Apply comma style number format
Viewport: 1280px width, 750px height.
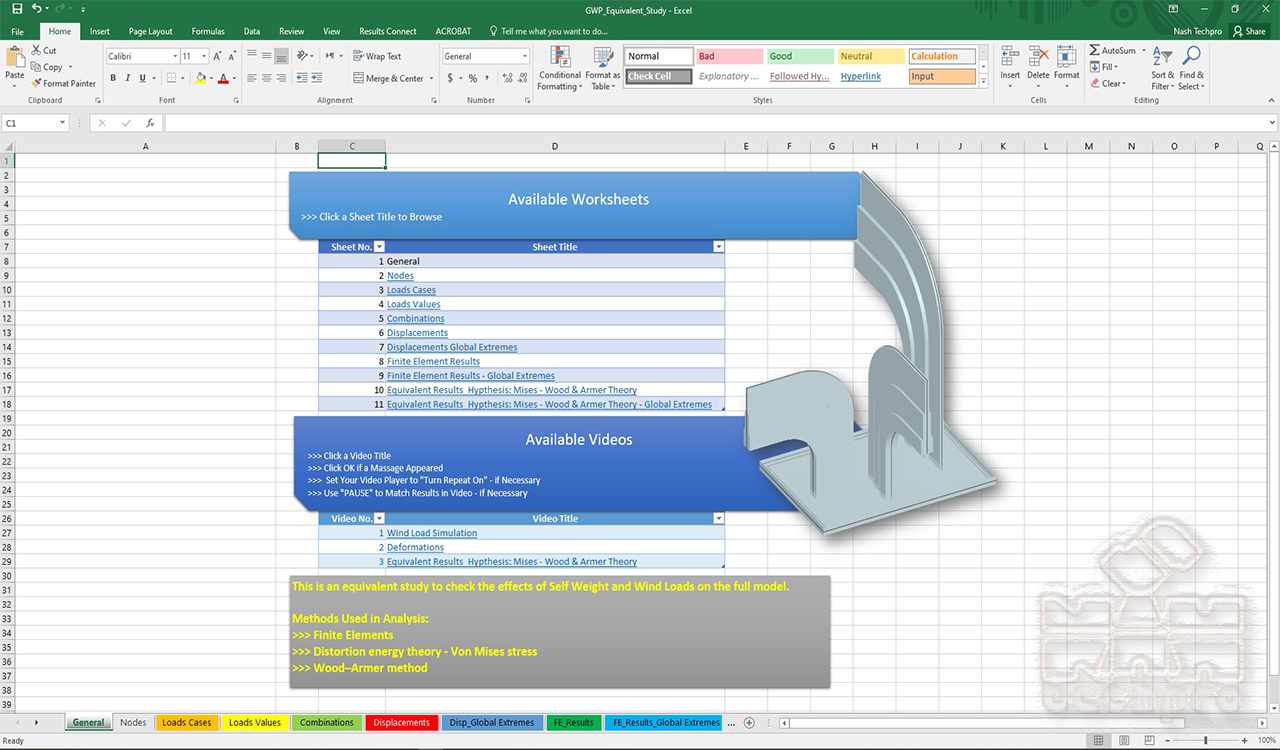(x=488, y=78)
